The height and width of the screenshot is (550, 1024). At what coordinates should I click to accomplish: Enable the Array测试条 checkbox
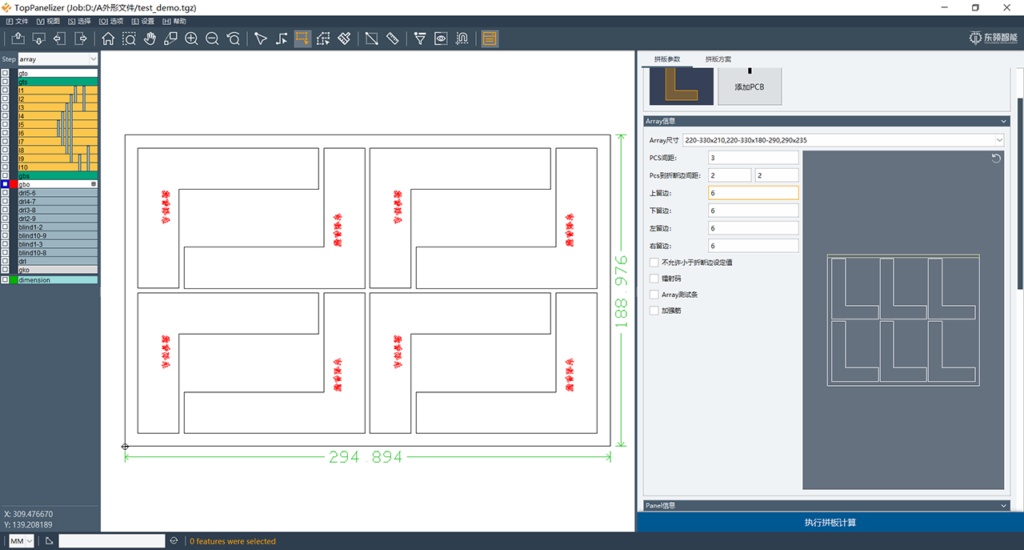[654, 295]
